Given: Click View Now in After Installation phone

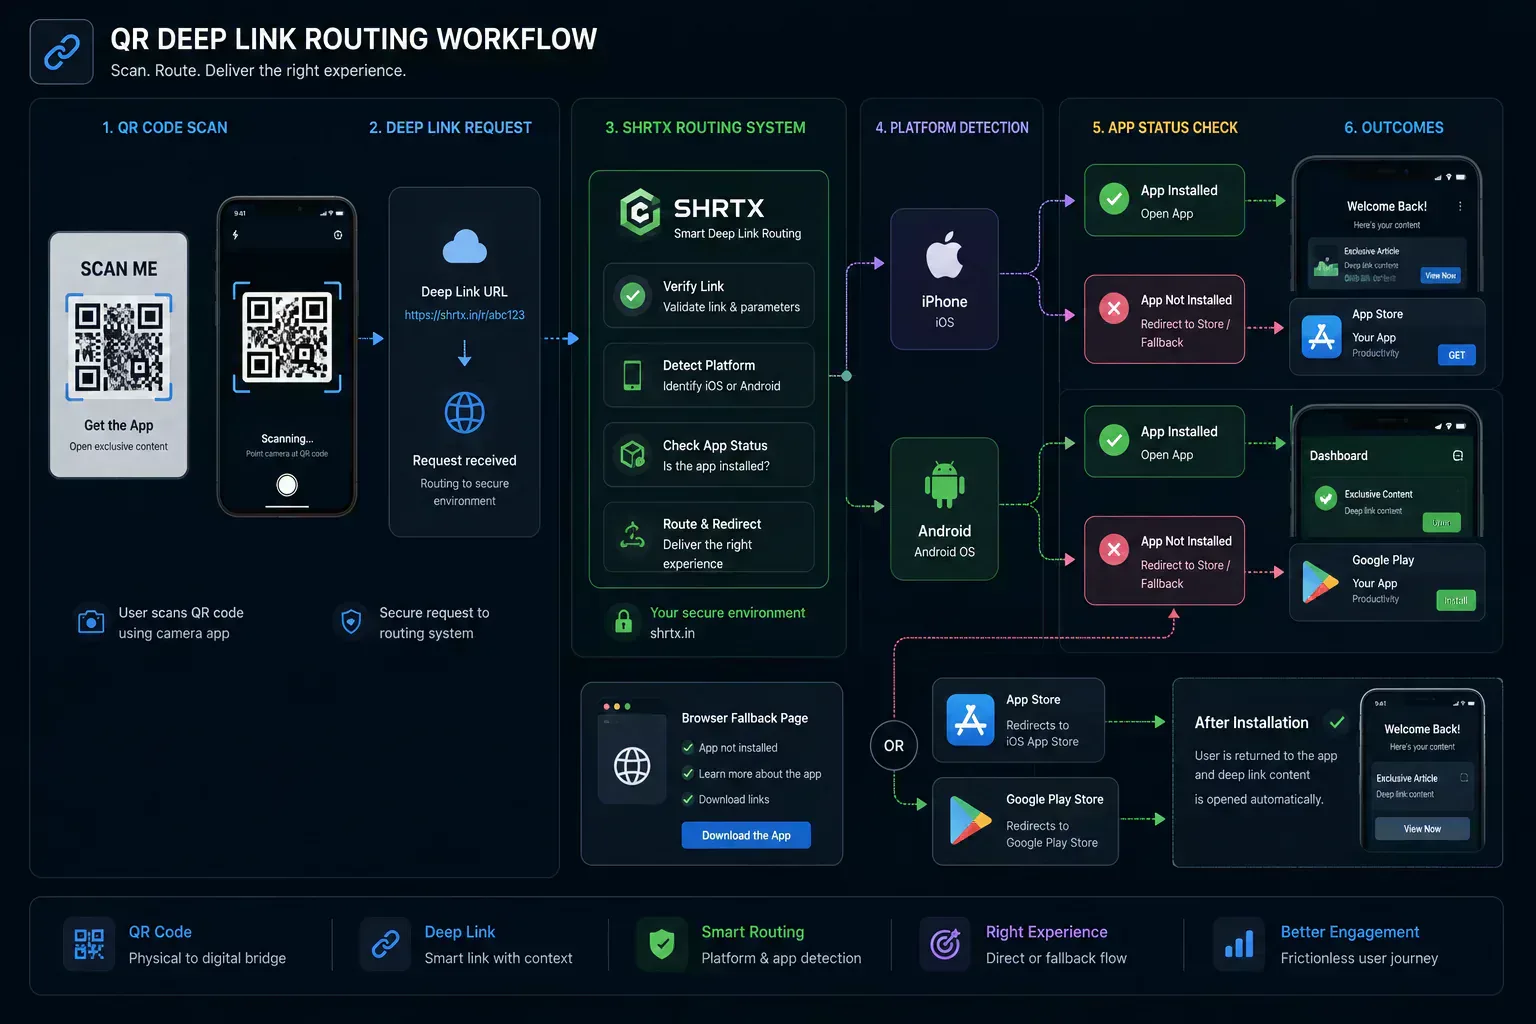Looking at the screenshot, I should [x=1422, y=828].
